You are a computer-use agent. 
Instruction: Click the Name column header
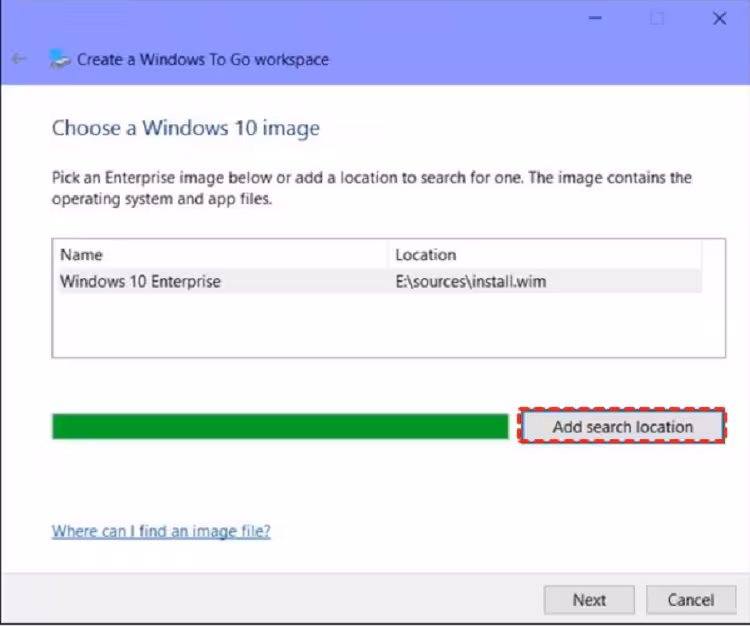[x=222, y=255]
